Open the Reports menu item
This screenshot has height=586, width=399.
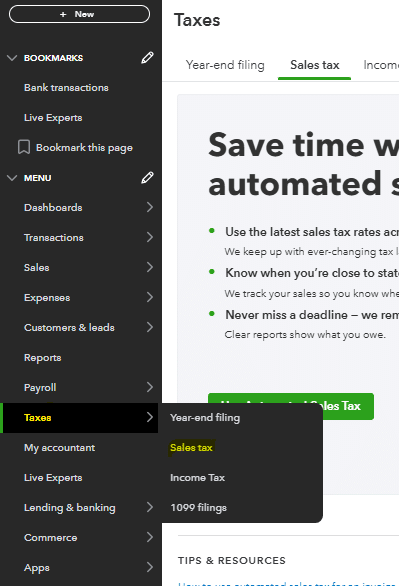[43, 358]
